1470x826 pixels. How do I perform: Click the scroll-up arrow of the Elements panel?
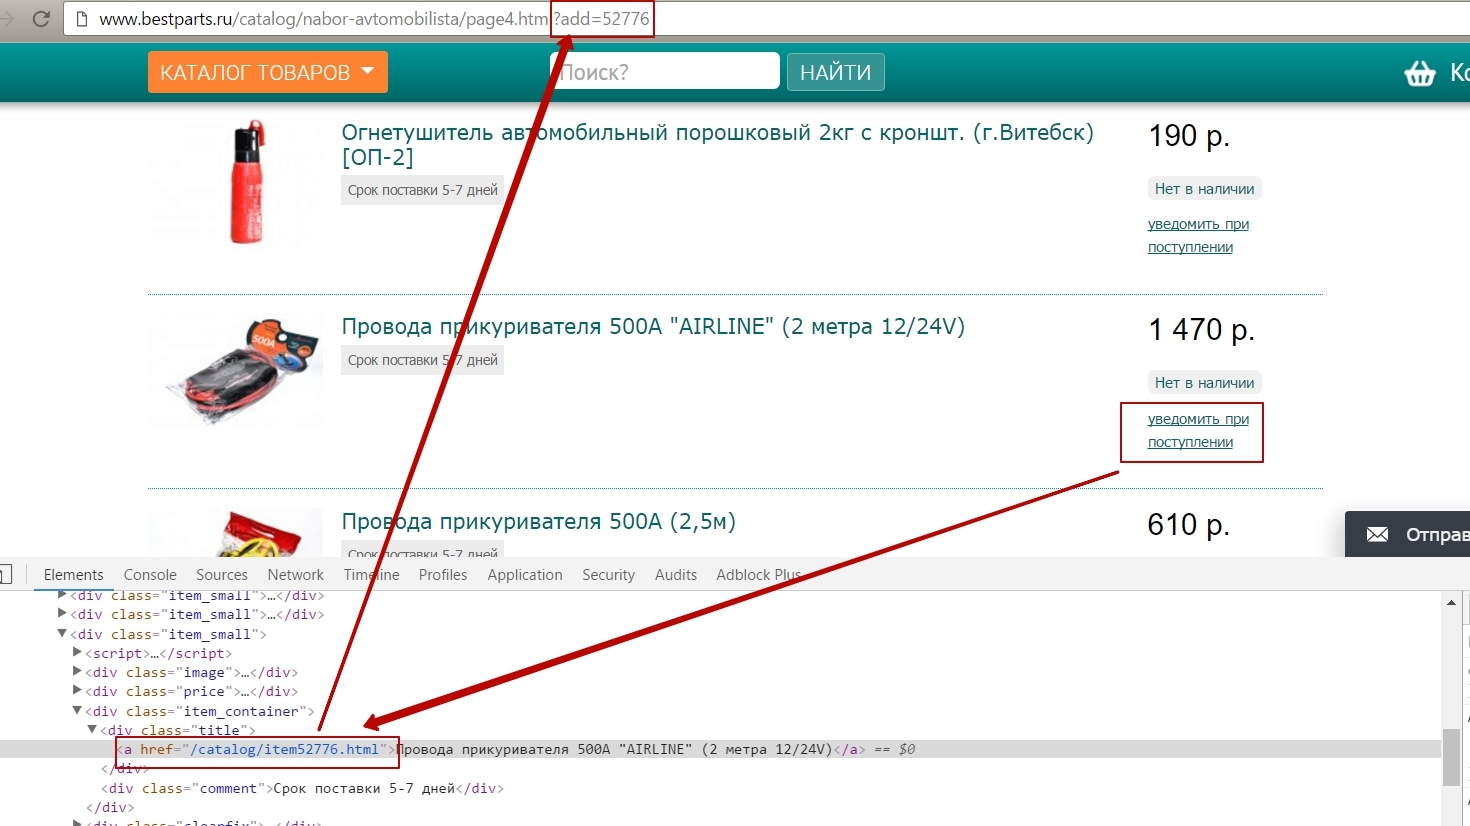(1452, 602)
